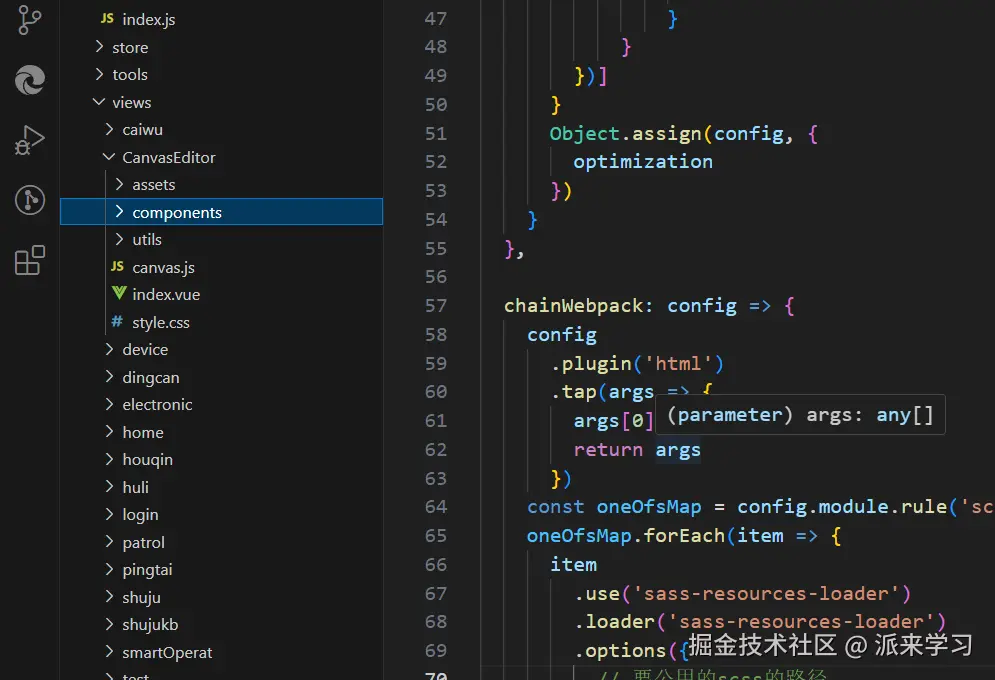Collapse the CanvasEditor folder chevron
The width and height of the screenshot is (995, 680).
109,157
